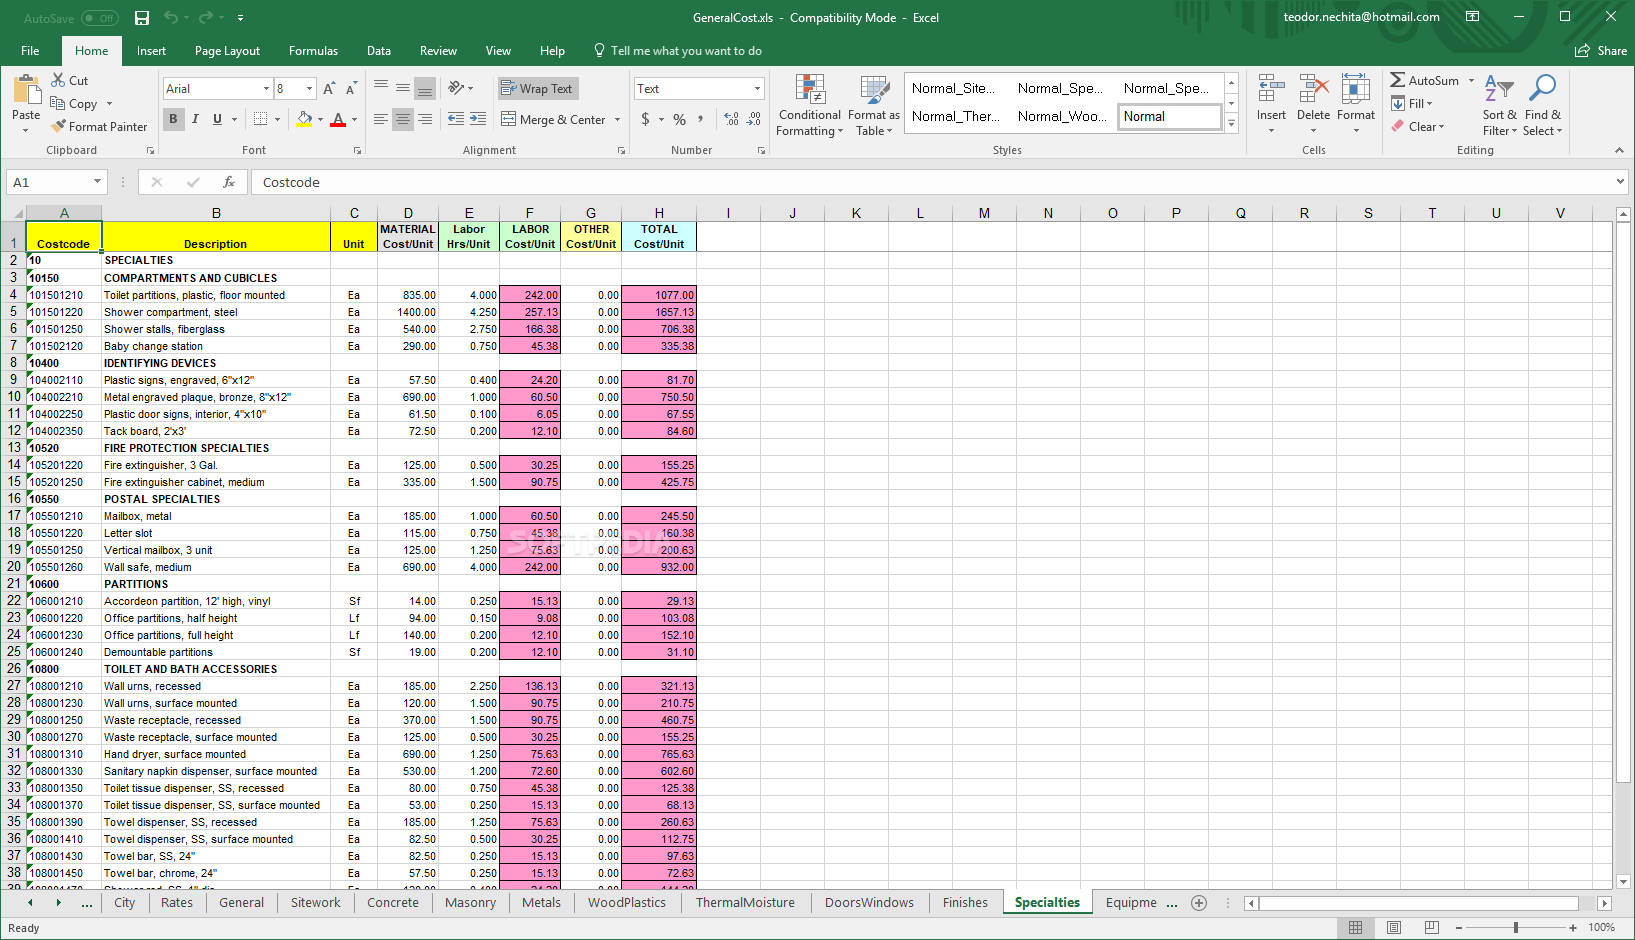Switch to the Insert ribbon tab
Screen dimensions: 1635x940
click(x=151, y=51)
